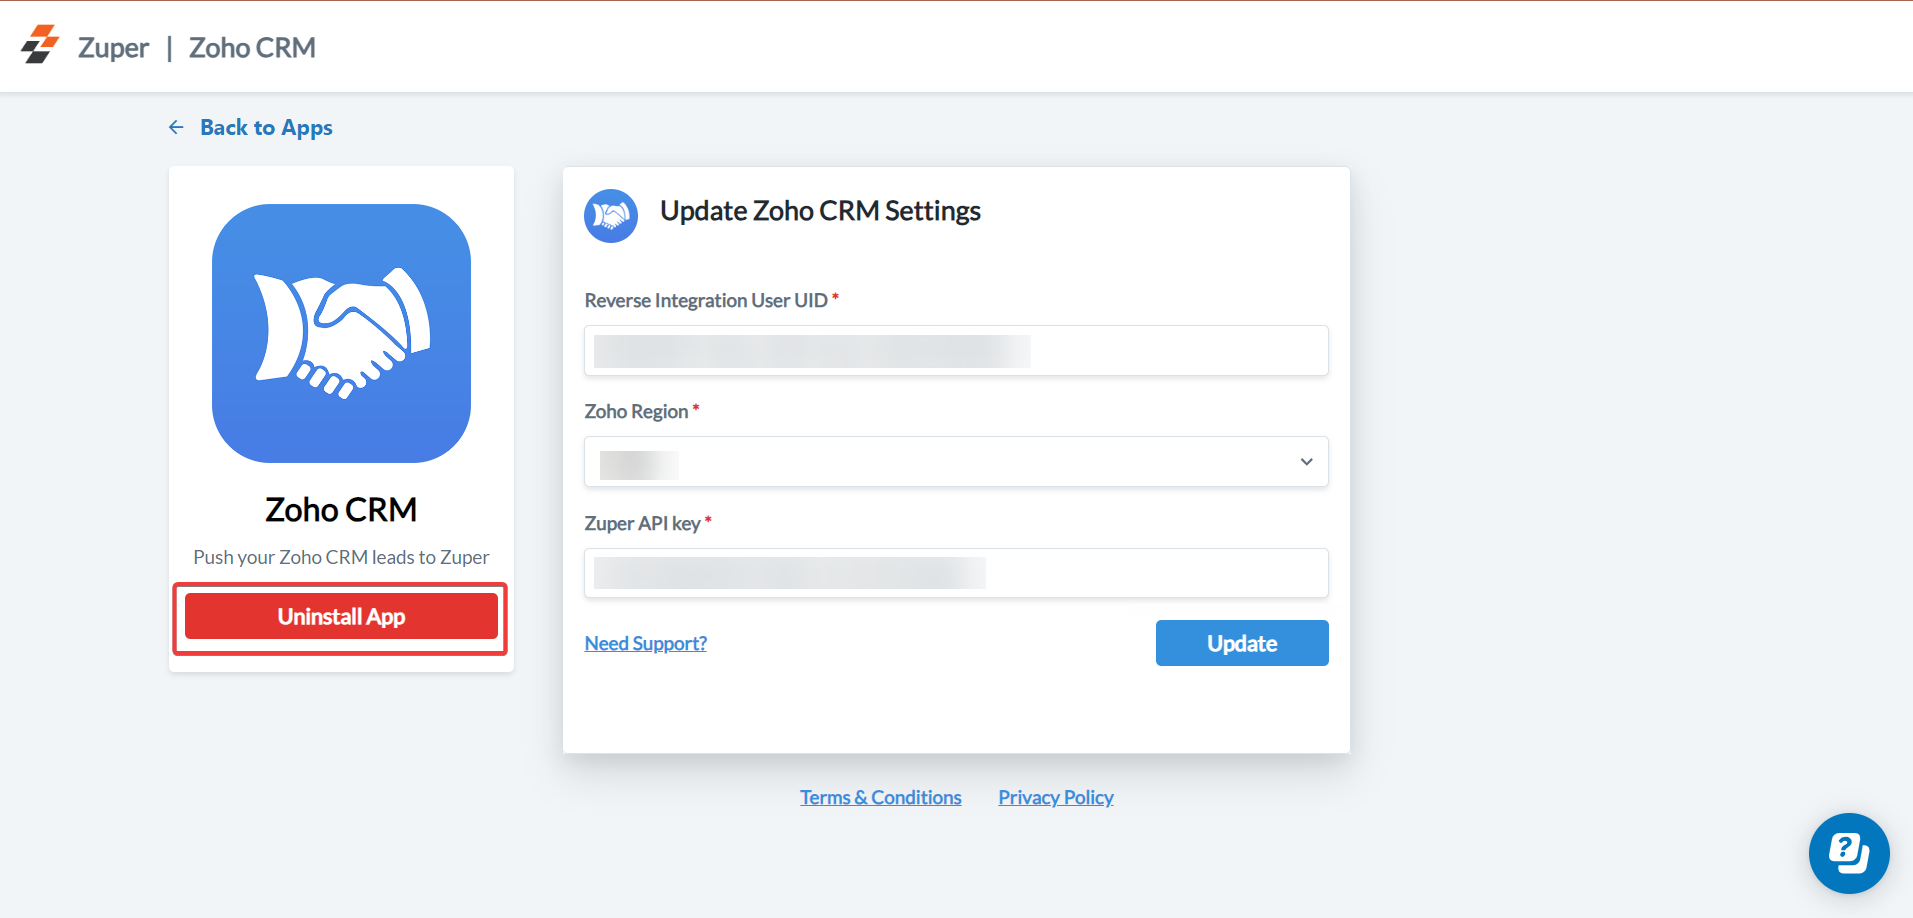Go back via Back to Apps link
Viewport: 1913px width, 918px height.
[266, 127]
